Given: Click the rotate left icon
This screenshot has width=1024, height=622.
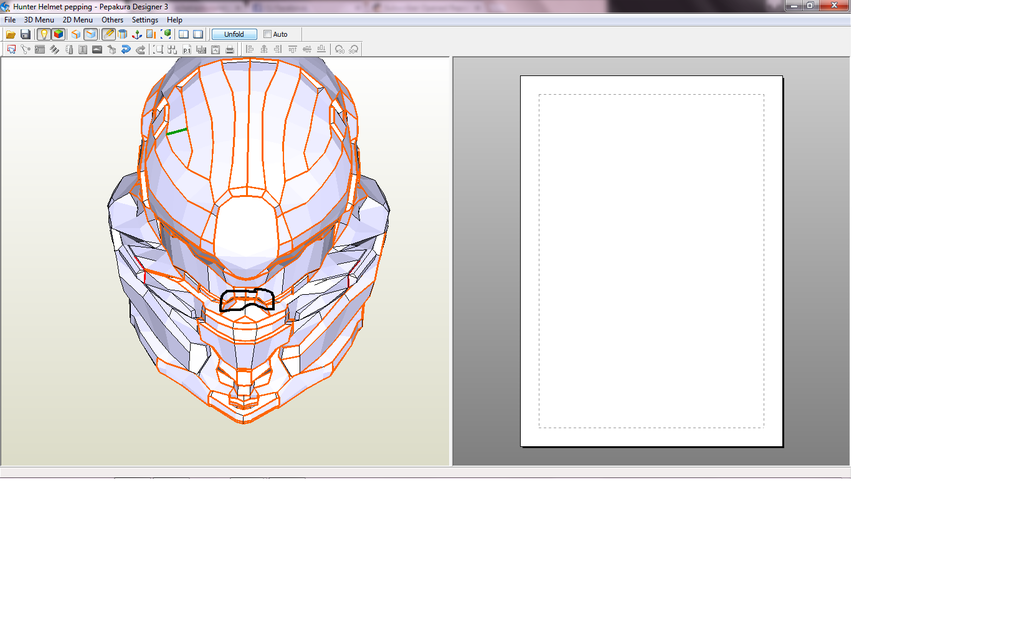Looking at the screenshot, I should point(340,50).
